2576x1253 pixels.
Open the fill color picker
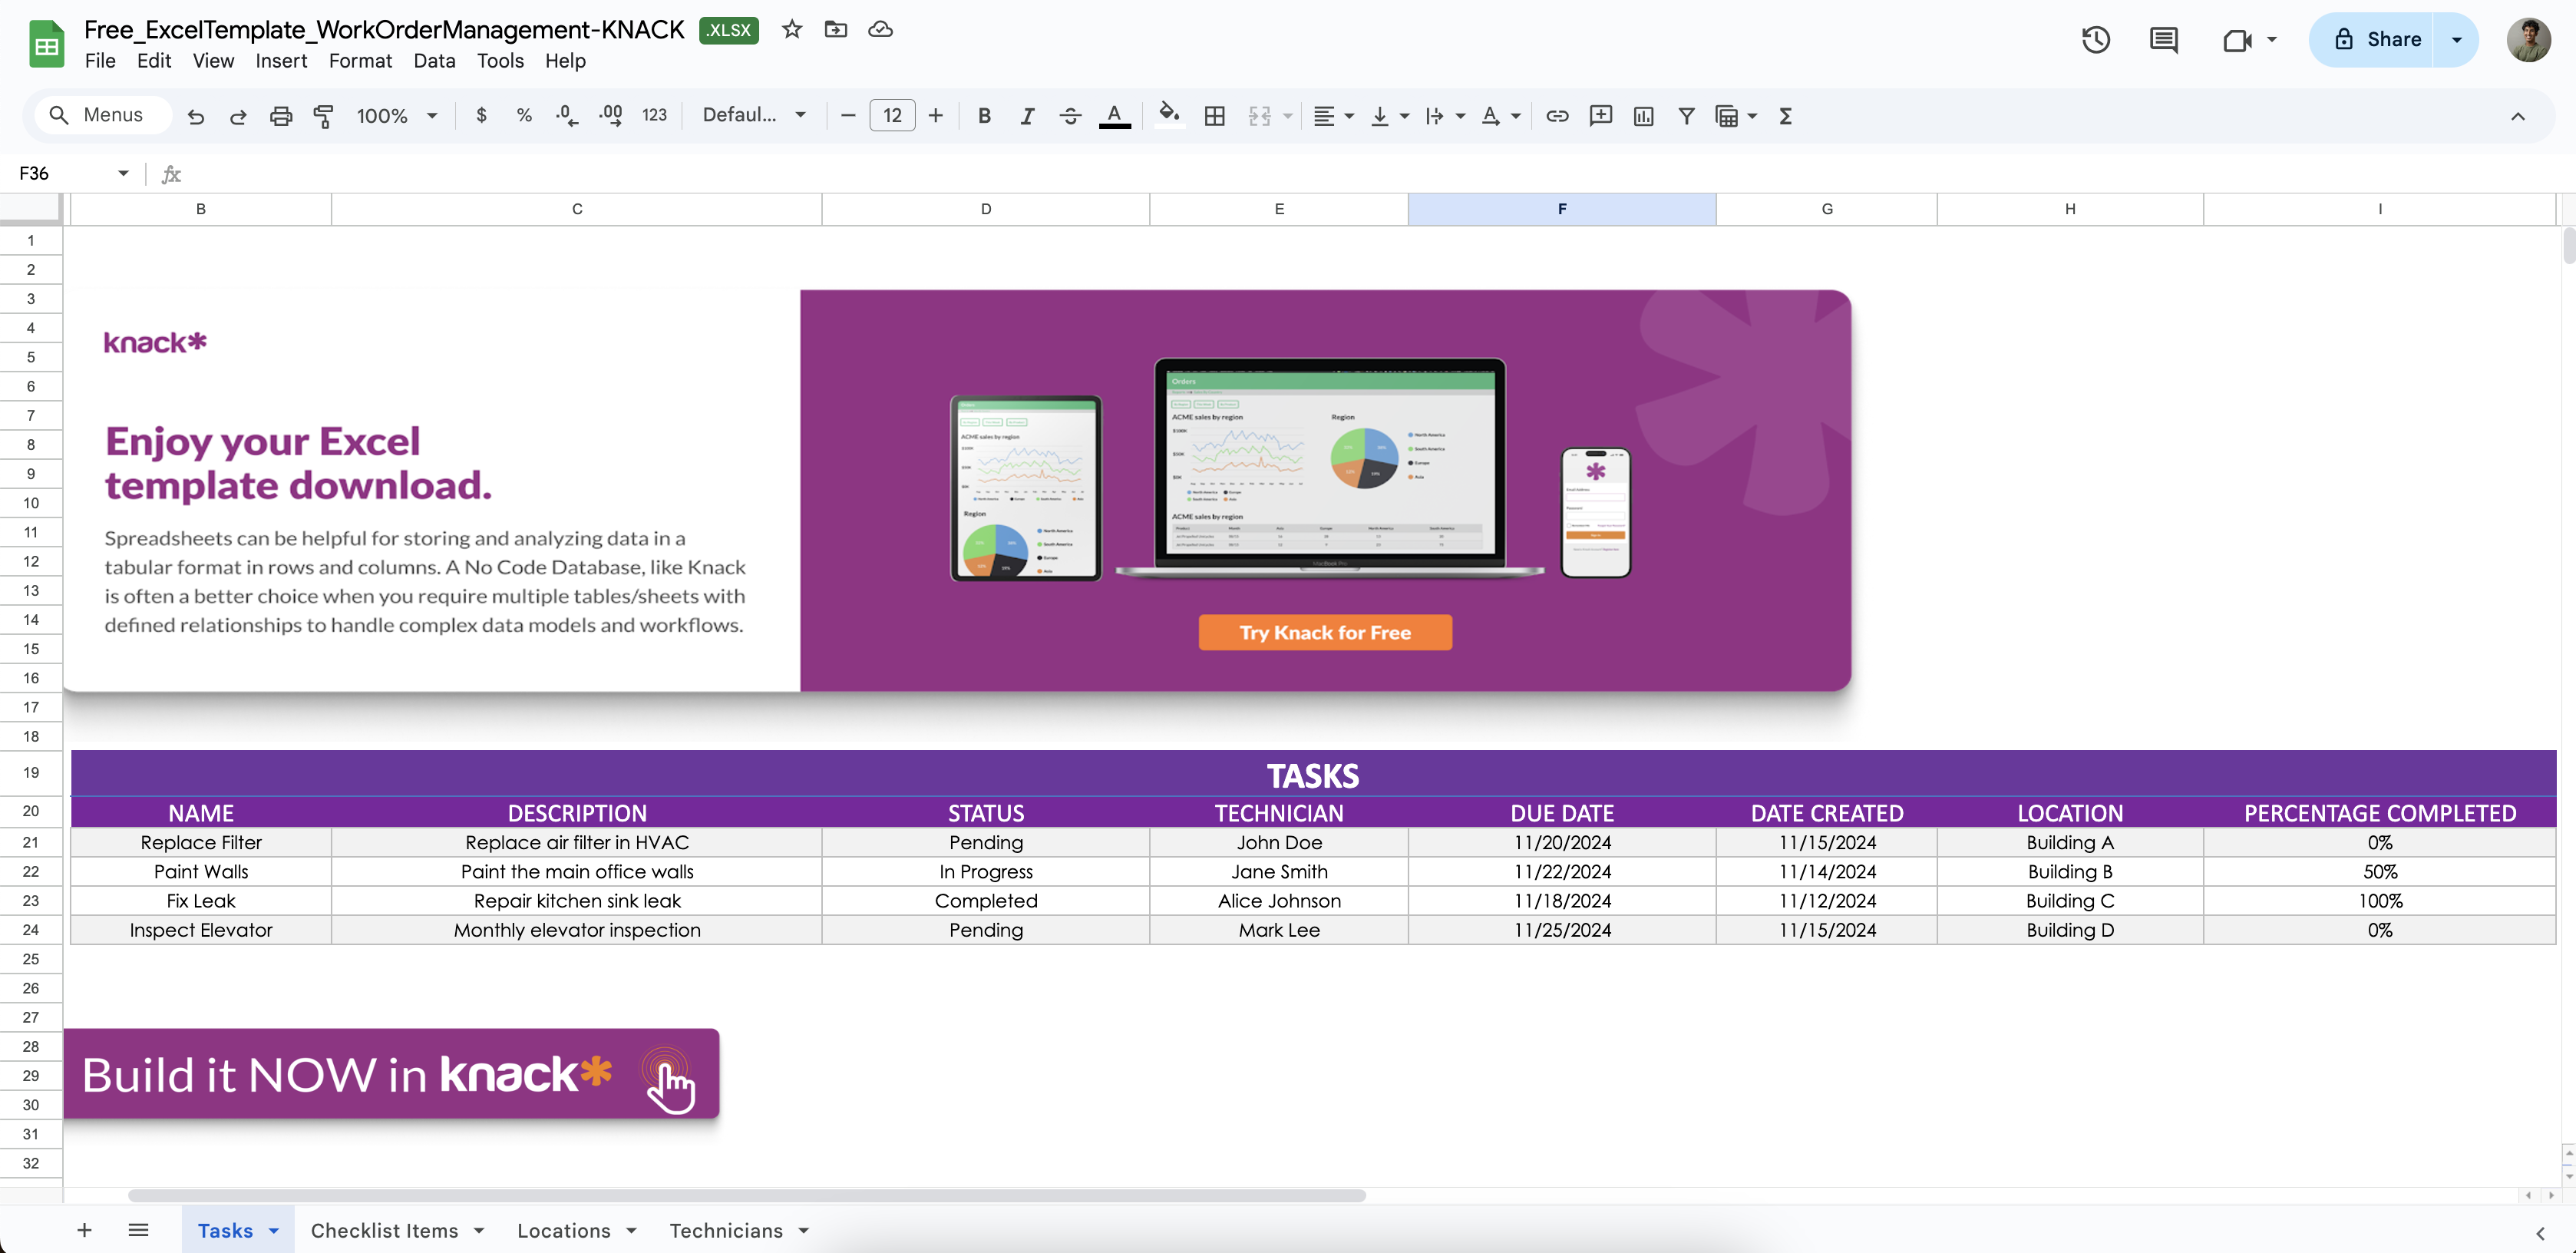click(x=1168, y=116)
